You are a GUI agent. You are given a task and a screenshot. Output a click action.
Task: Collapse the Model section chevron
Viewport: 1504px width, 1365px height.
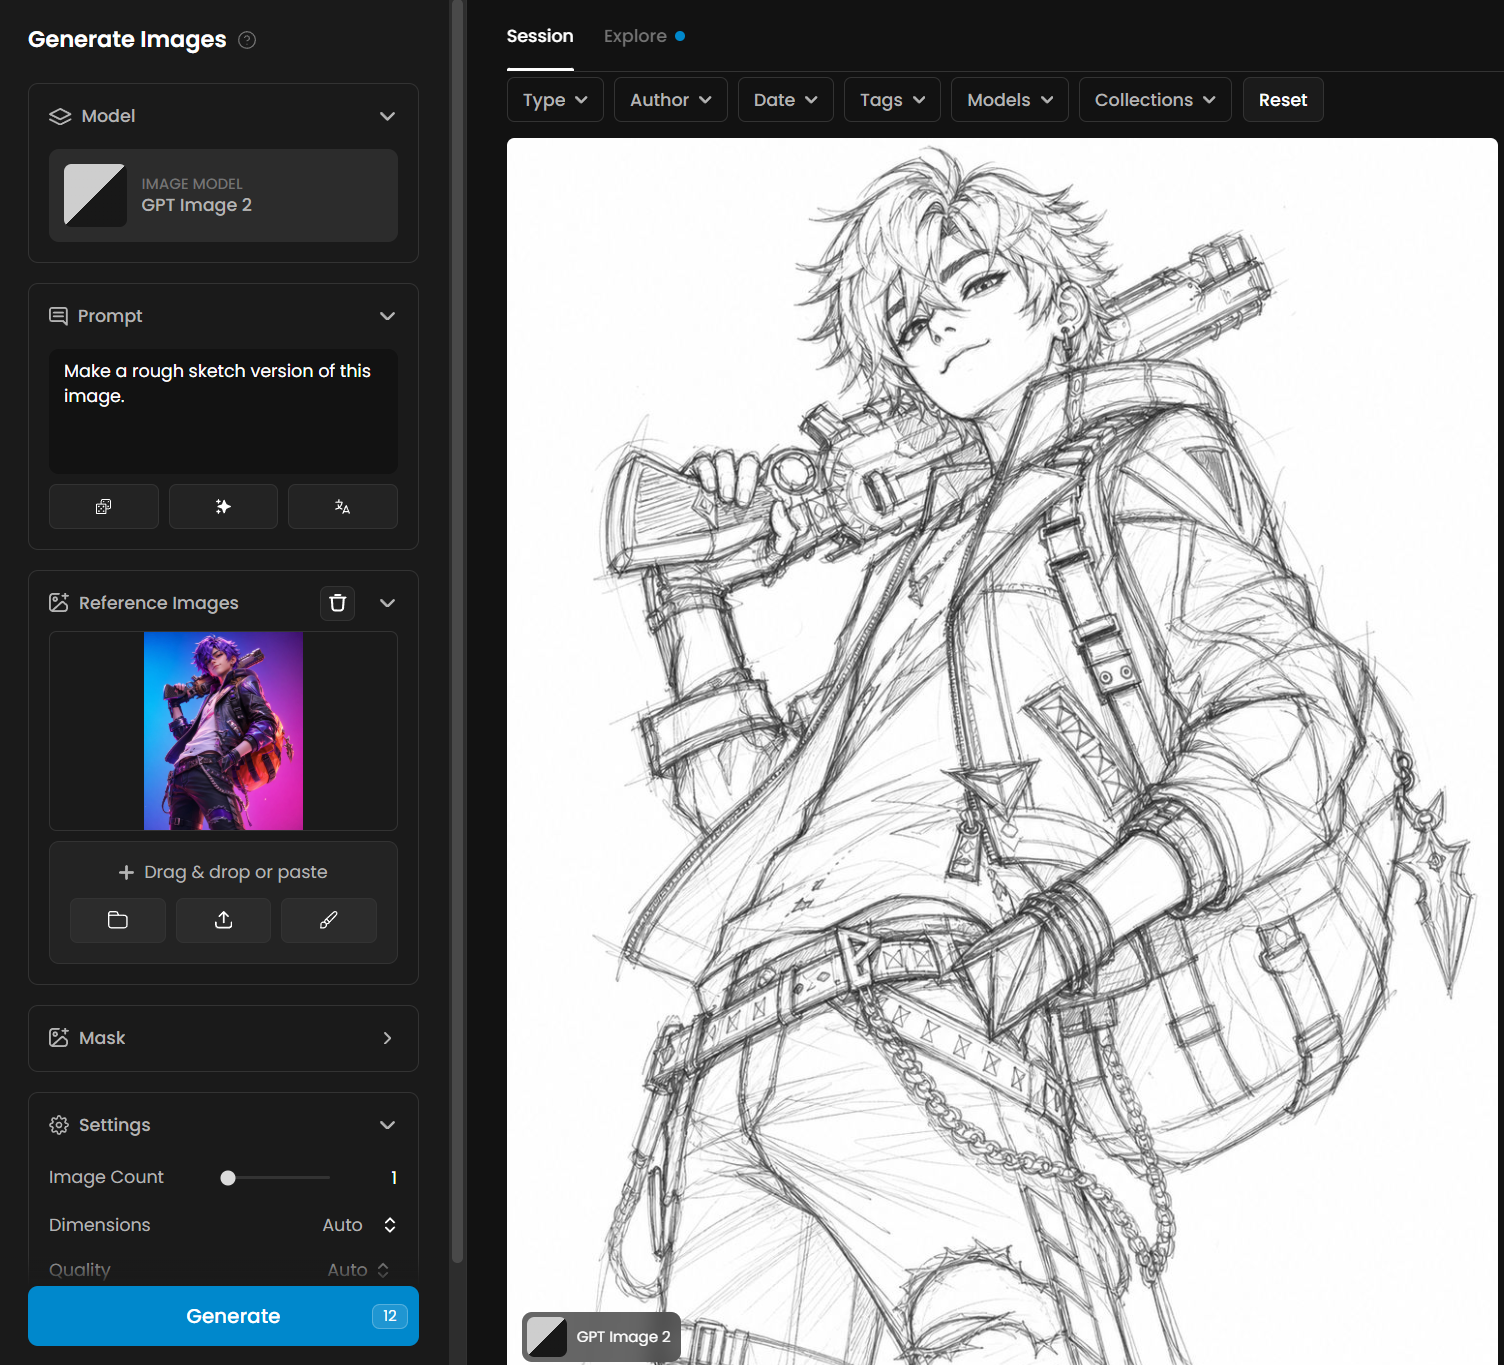click(x=387, y=116)
